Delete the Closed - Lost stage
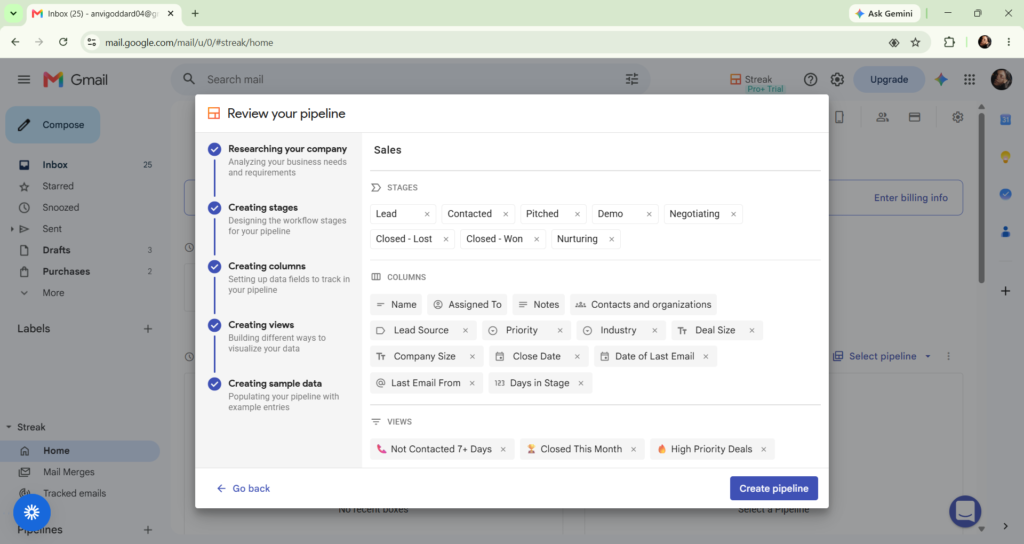Screen dimensions: 1024x544 pos(446,239)
